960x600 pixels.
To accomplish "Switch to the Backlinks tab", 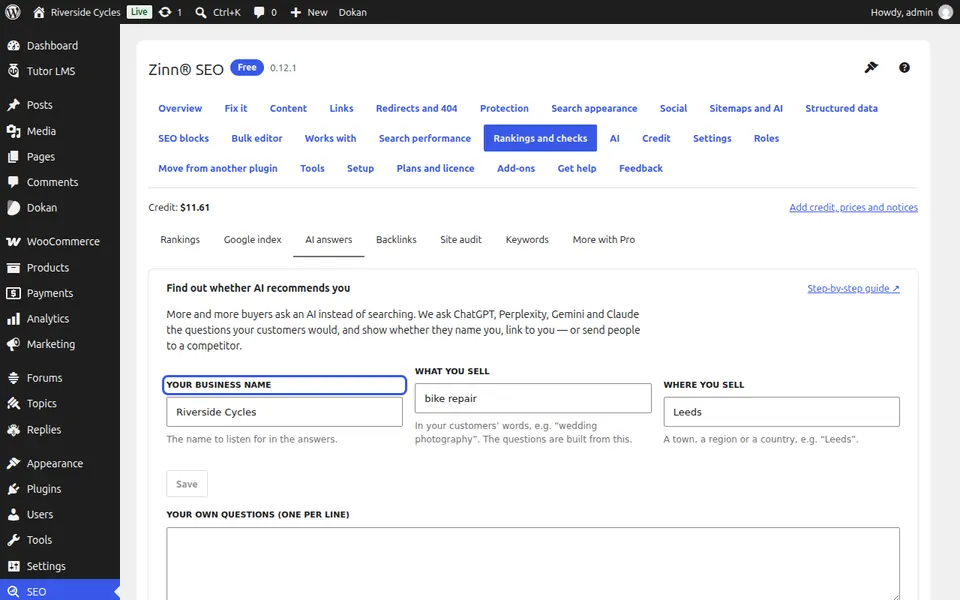I will [396, 239].
